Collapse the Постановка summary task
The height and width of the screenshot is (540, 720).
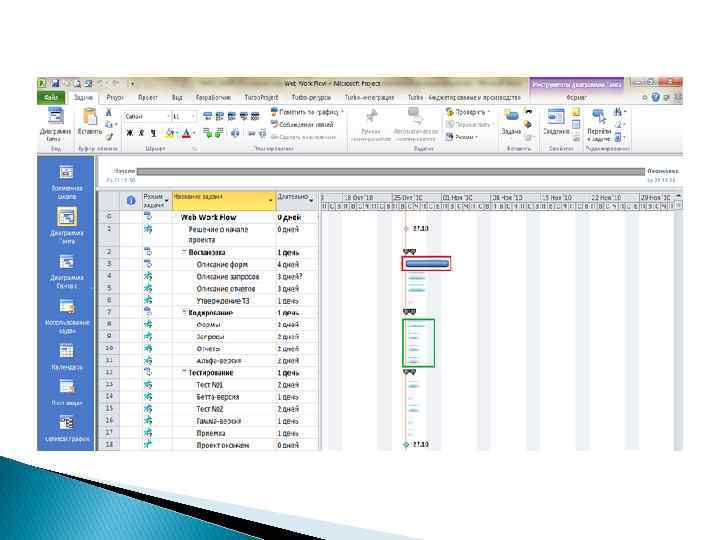click(184, 252)
